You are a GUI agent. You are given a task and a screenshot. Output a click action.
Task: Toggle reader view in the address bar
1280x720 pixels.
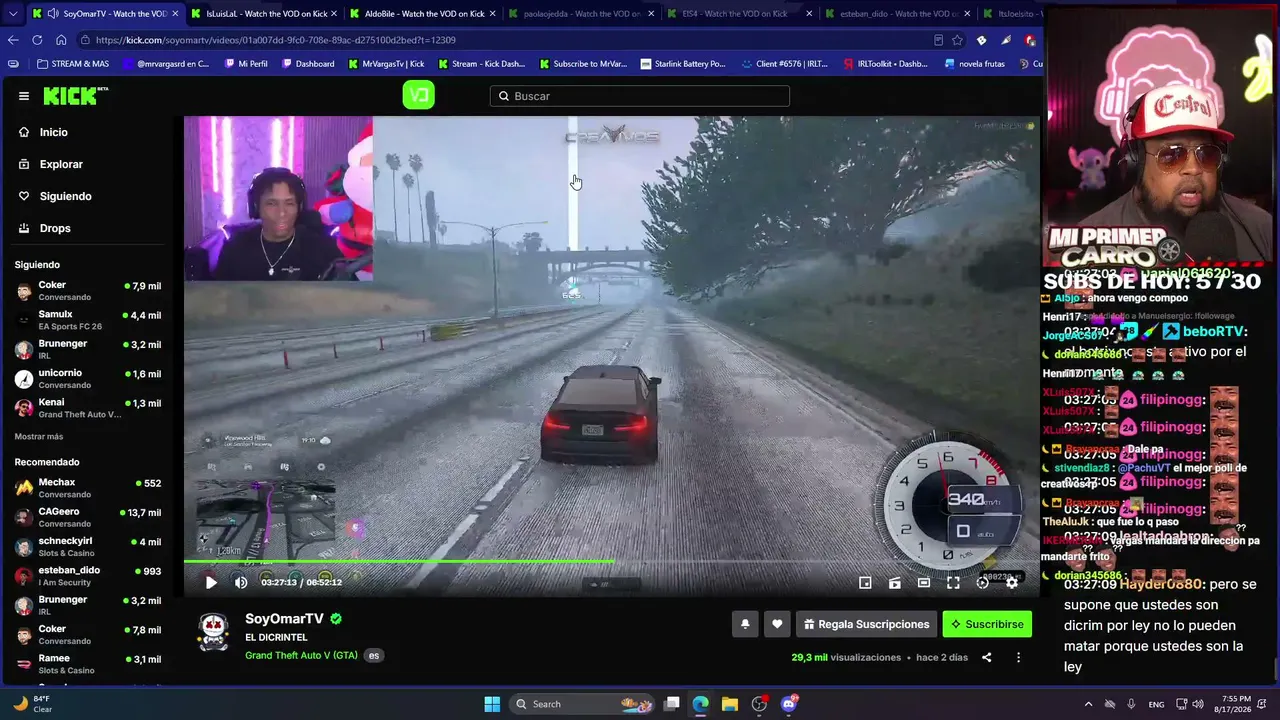click(x=938, y=40)
